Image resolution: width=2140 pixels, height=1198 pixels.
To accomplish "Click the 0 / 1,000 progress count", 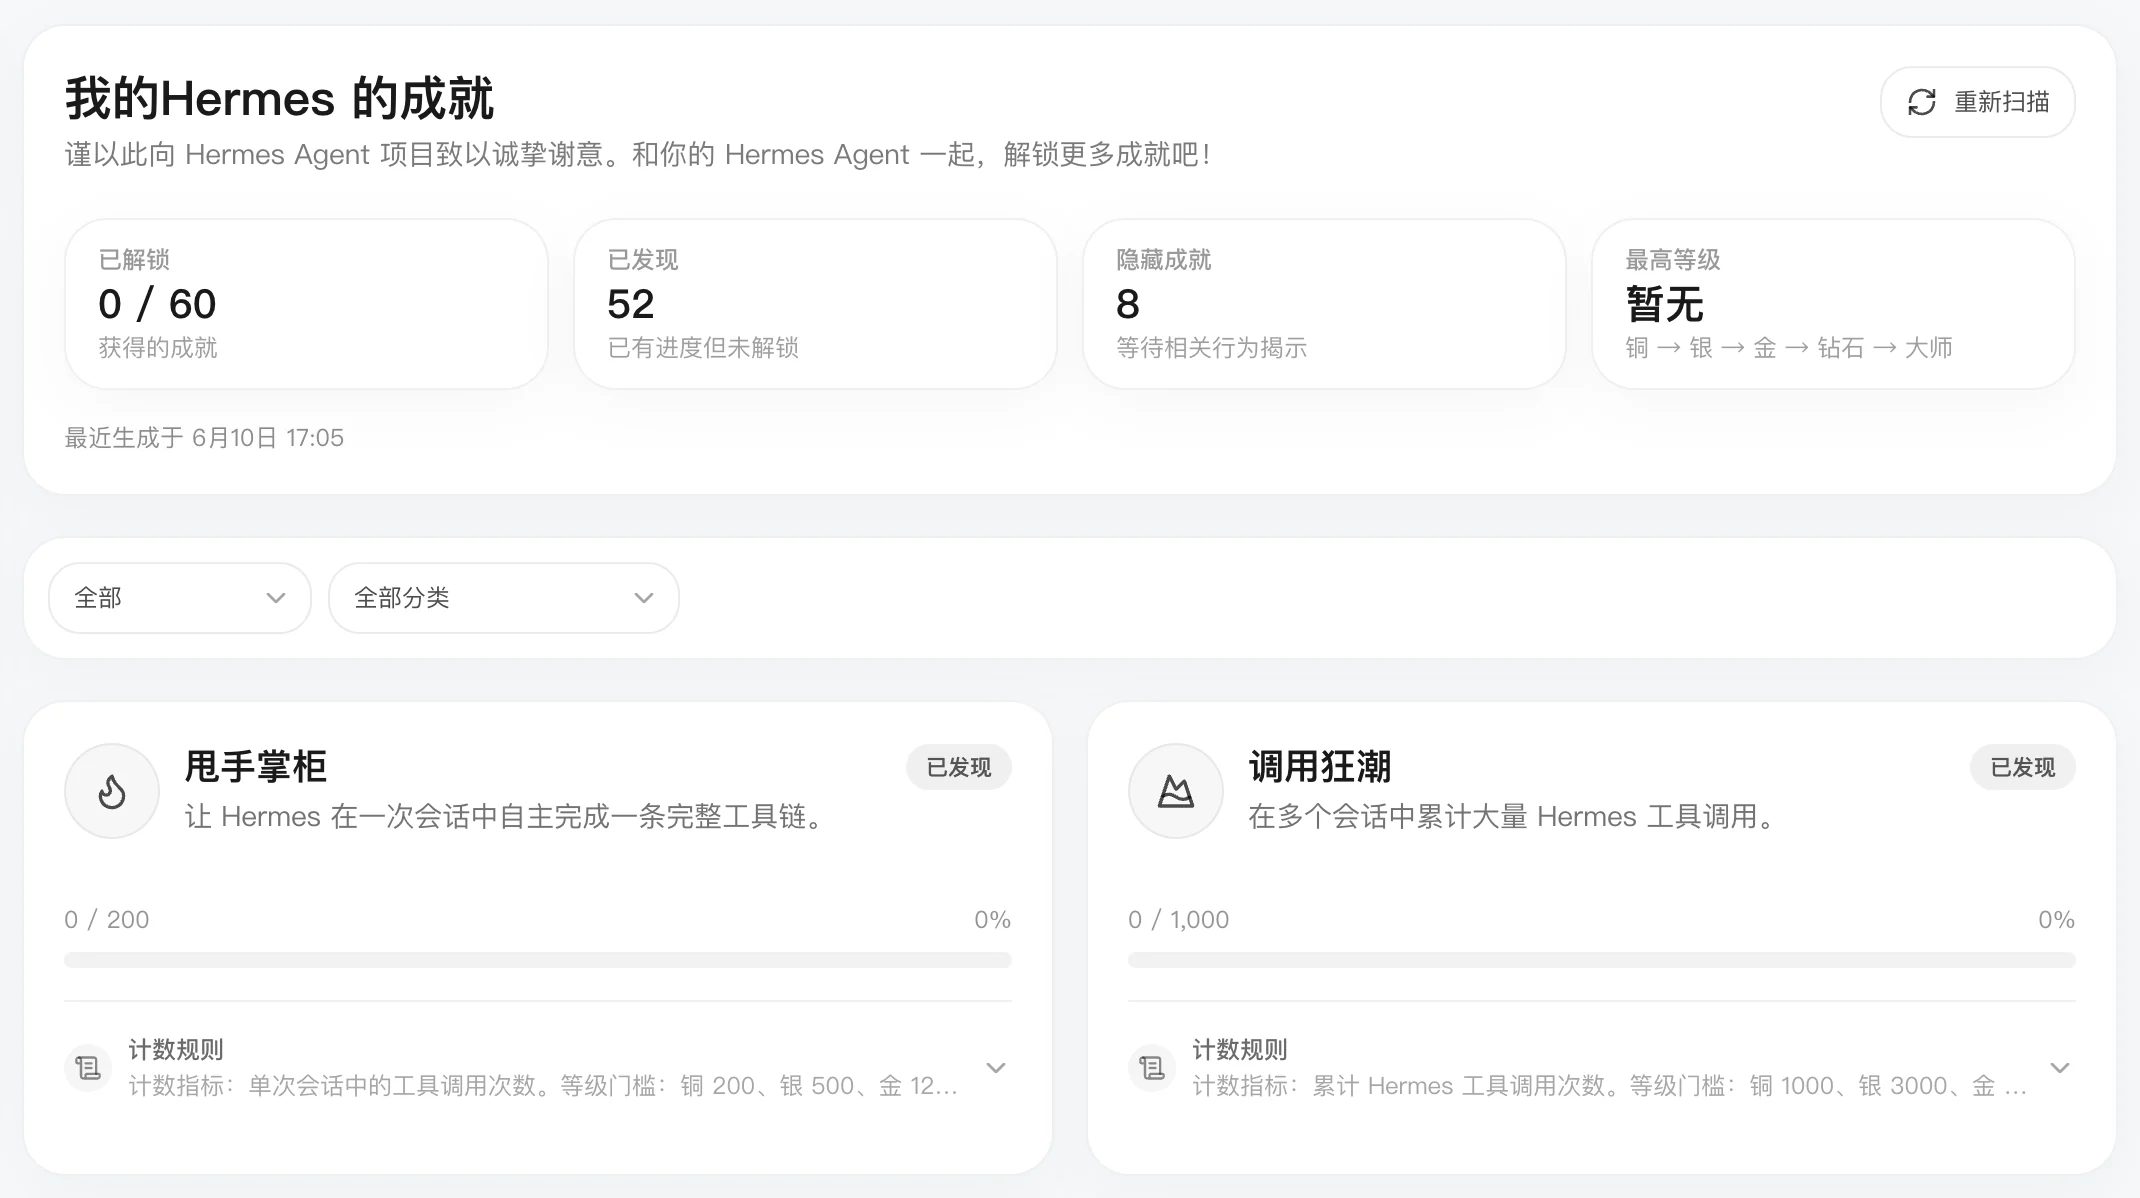I will [1179, 919].
